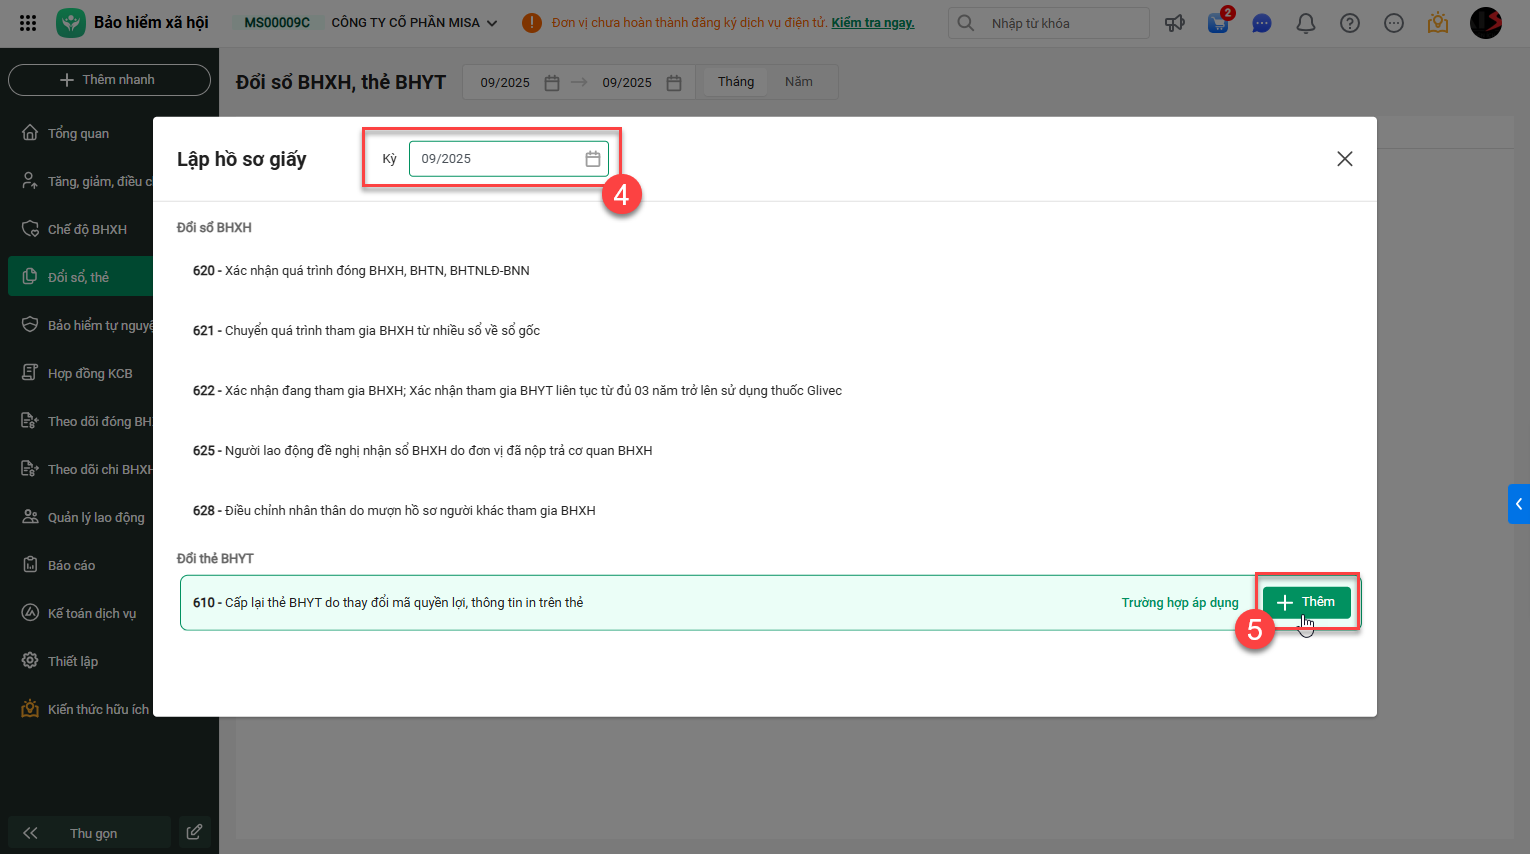
Task: Select procedure 625 nhận sổ BHXH
Action: (768, 451)
